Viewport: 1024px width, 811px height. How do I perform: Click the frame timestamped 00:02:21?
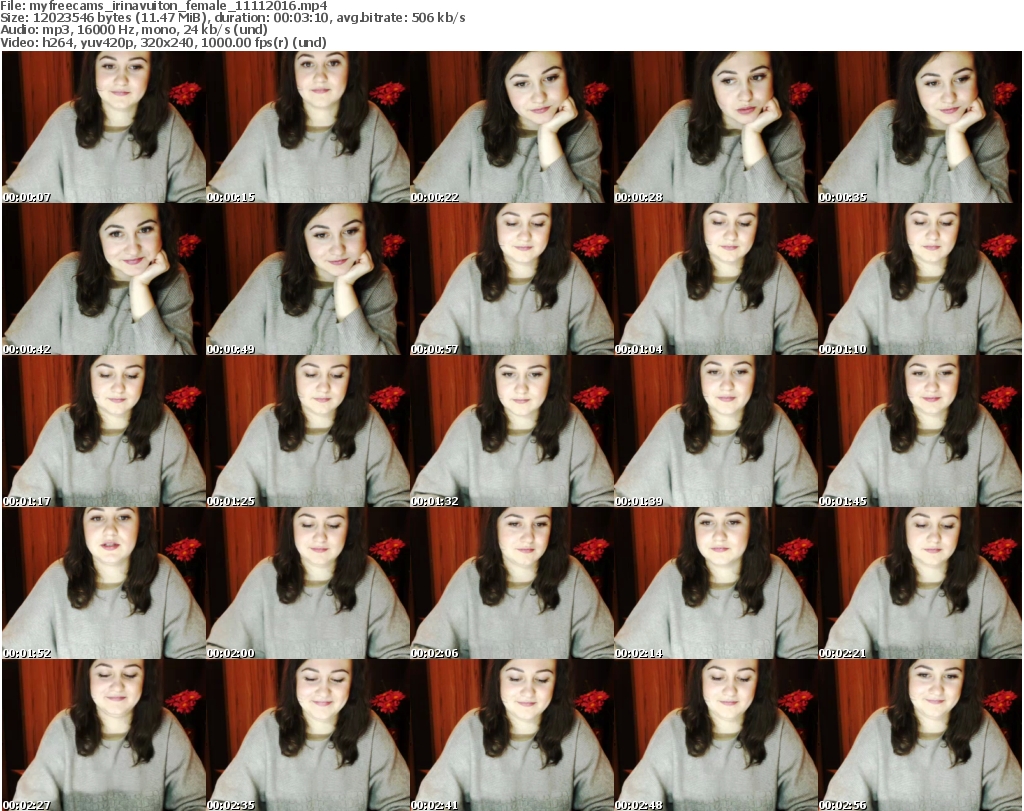click(920, 583)
